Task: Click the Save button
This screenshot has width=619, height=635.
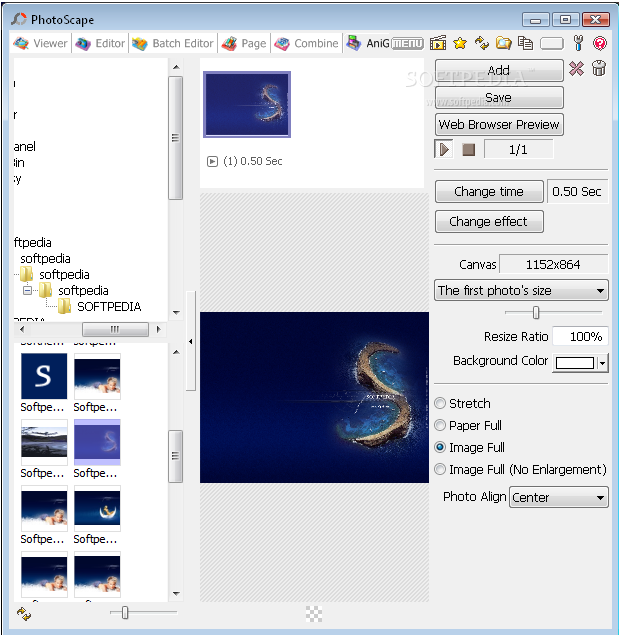Action: pos(499,98)
